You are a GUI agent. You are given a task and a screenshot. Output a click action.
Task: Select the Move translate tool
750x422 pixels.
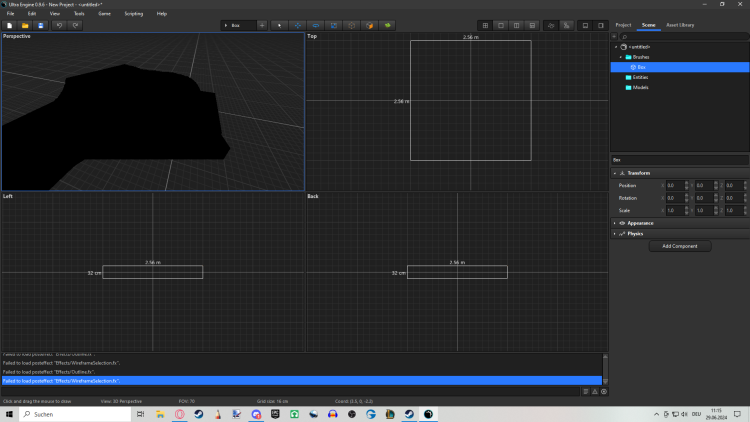point(297,25)
